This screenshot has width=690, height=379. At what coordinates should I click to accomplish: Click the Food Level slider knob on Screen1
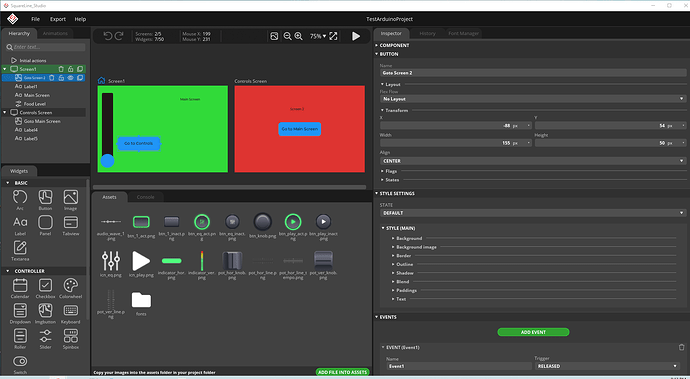click(x=107, y=161)
